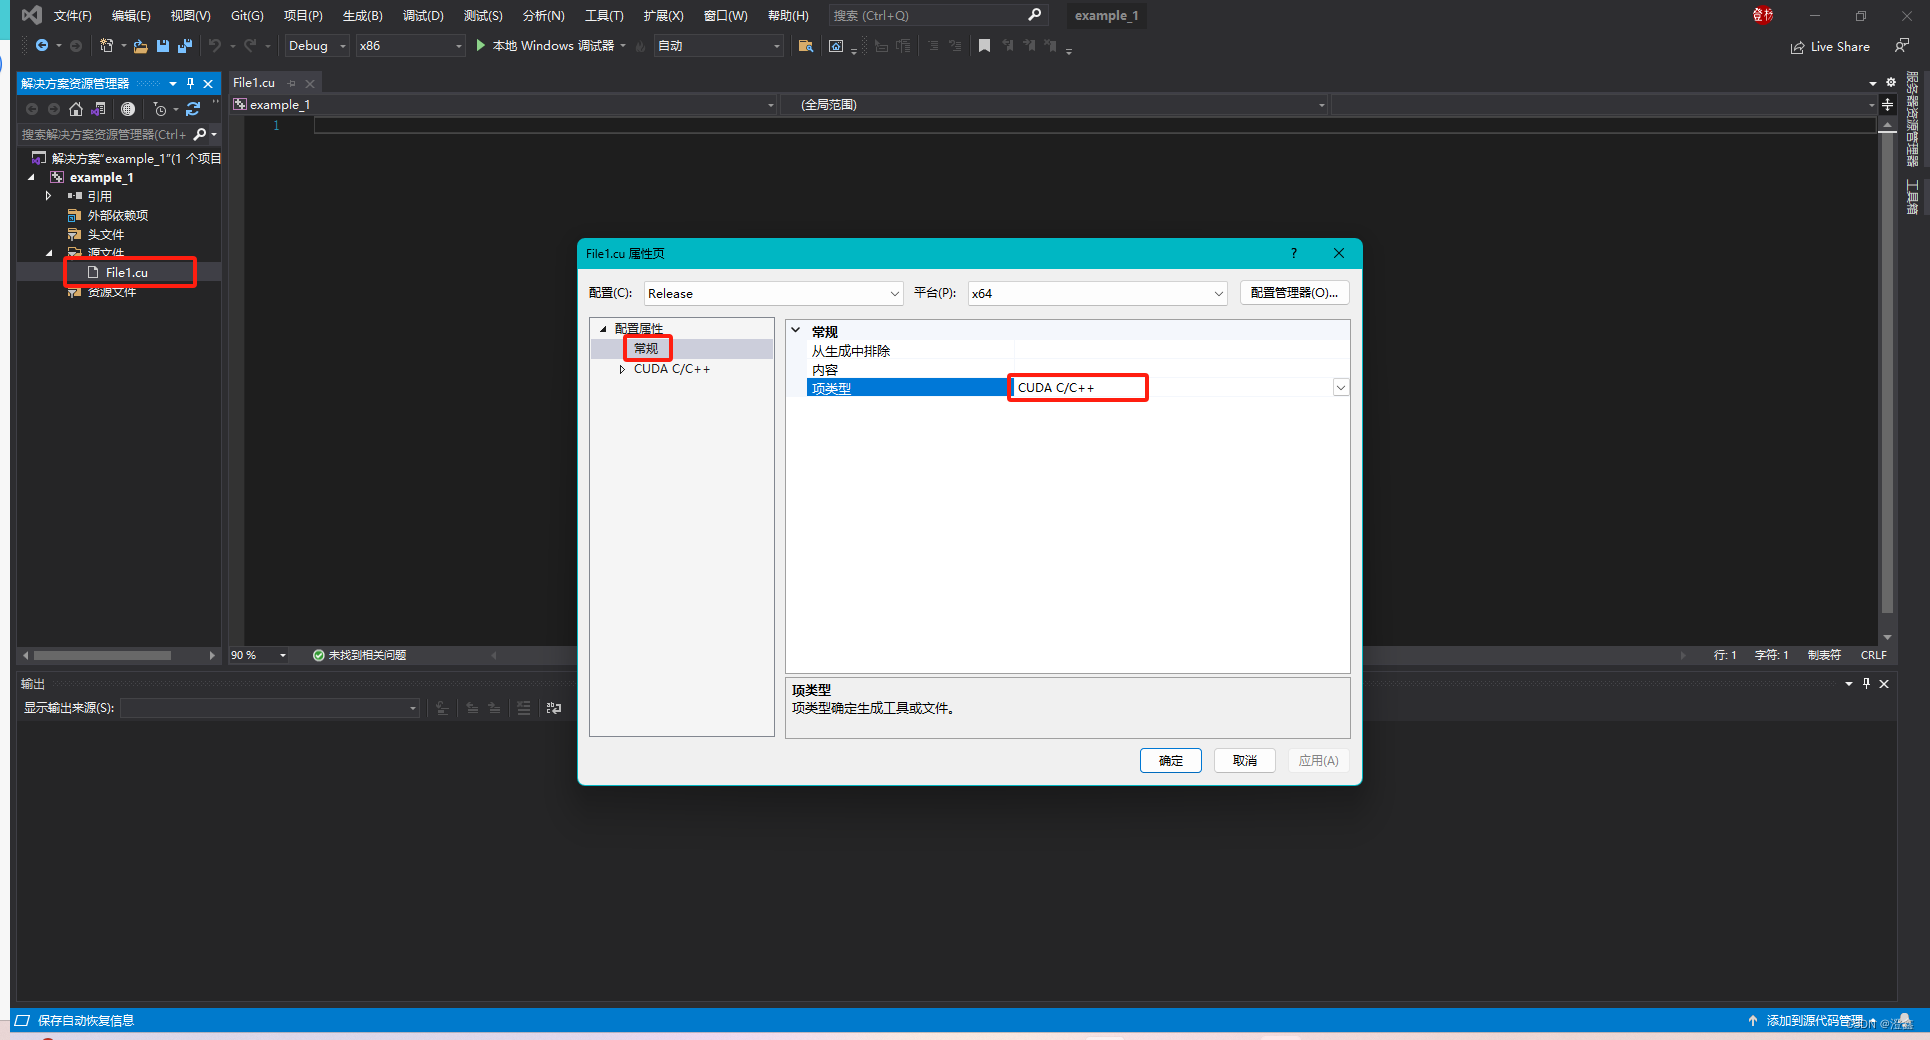The image size is (1930, 1040).
Task: Select 头文件 folder in Solution Explorer
Action: (105, 234)
